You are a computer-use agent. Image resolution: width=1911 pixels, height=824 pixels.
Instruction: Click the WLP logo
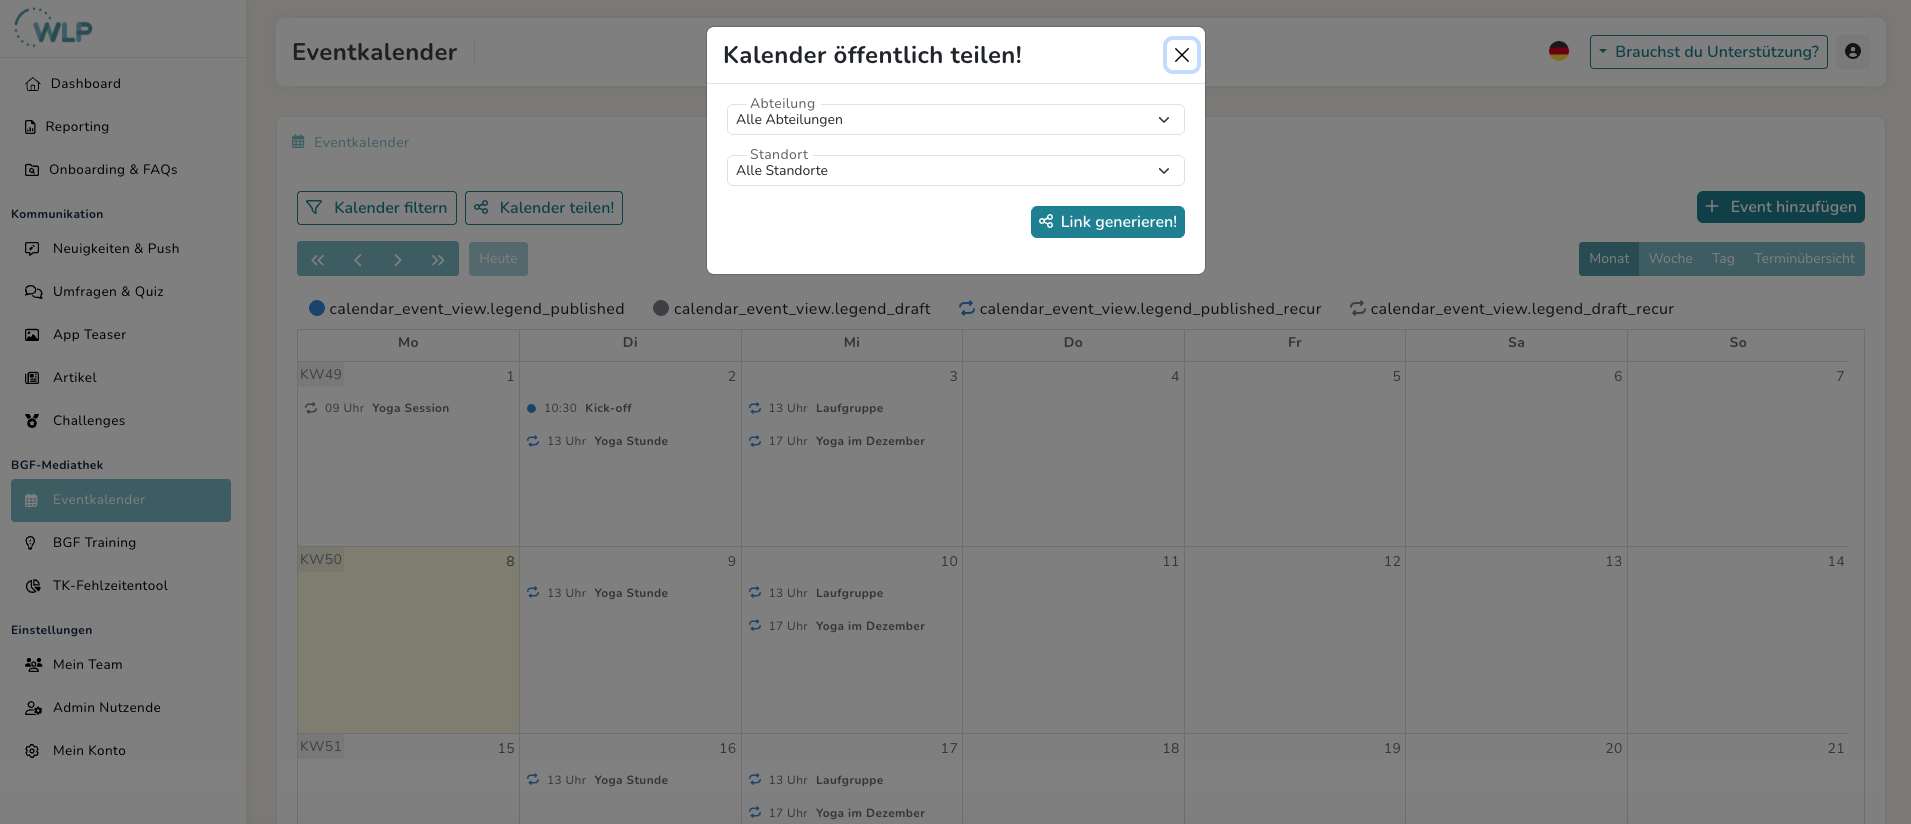click(55, 28)
